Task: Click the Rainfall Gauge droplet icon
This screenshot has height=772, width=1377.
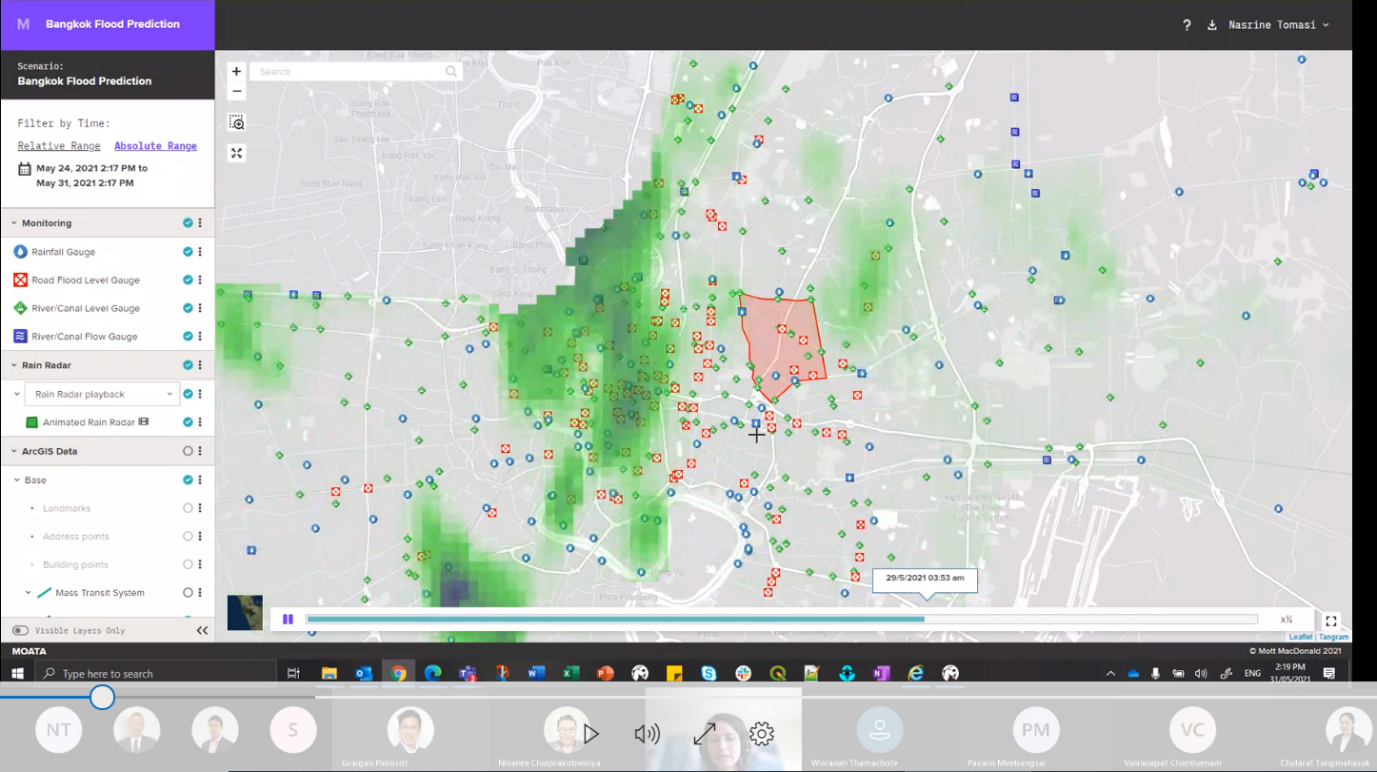Action: (20, 252)
